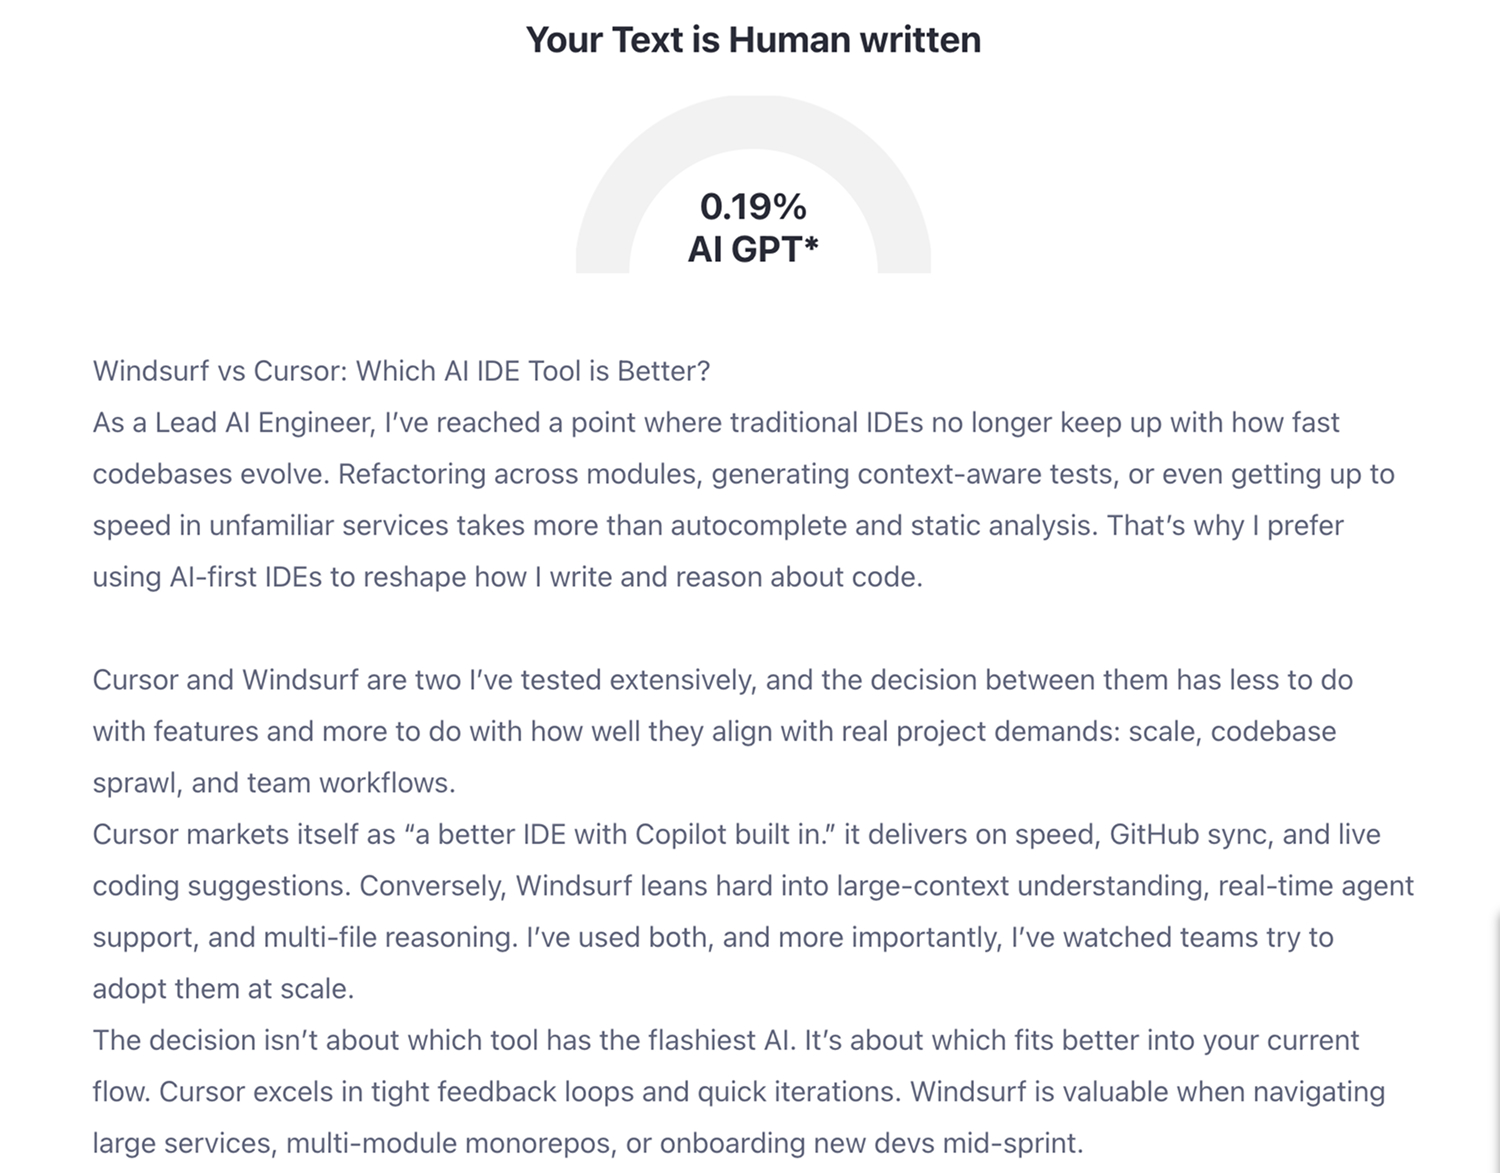
Task: Click the line 'support, and multi-file reasoning'
Action: (713, 938)
